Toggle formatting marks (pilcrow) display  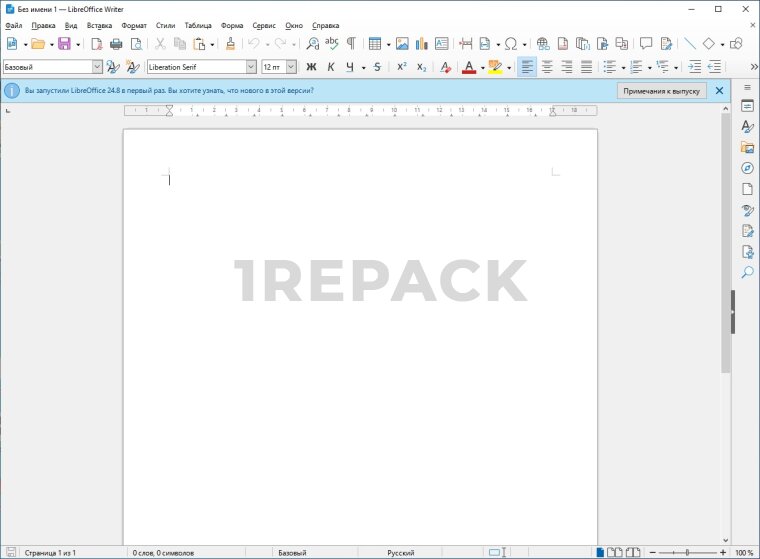(351, 44)
